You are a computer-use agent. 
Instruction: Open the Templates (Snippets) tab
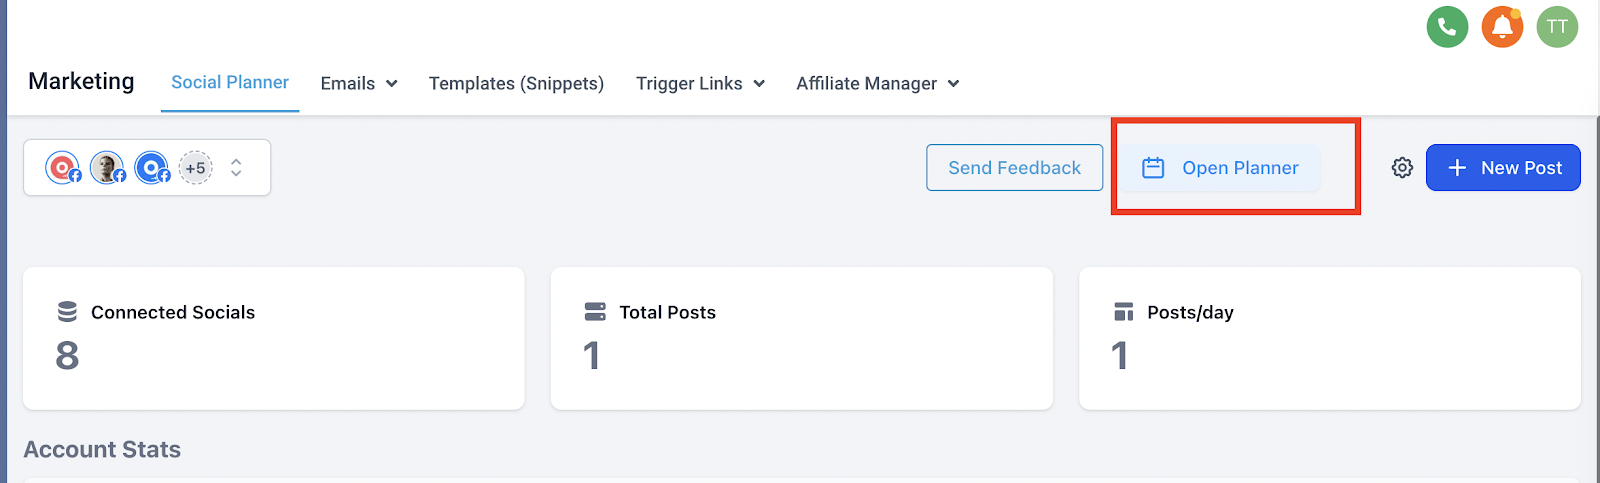pos(516,84)
